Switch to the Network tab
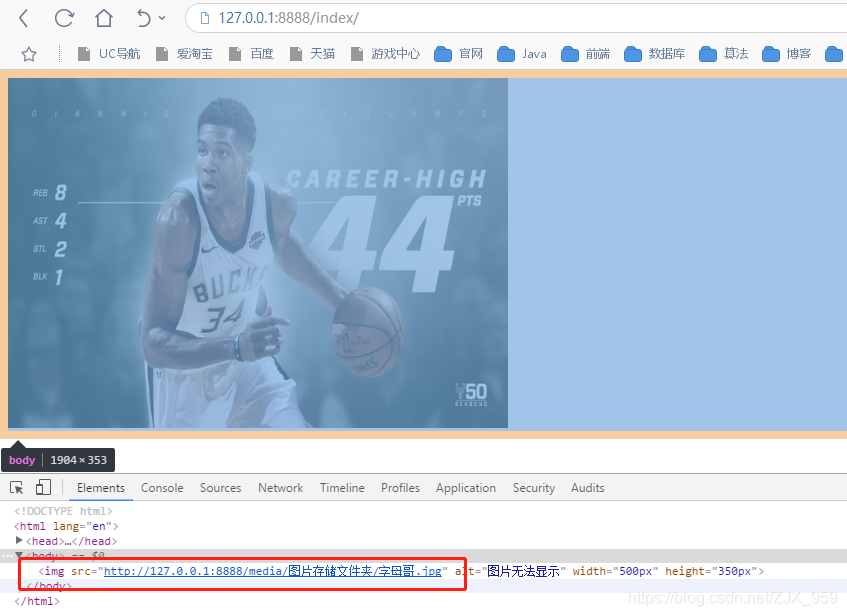This screenshot has width=847, height=616. coord(280,488)
